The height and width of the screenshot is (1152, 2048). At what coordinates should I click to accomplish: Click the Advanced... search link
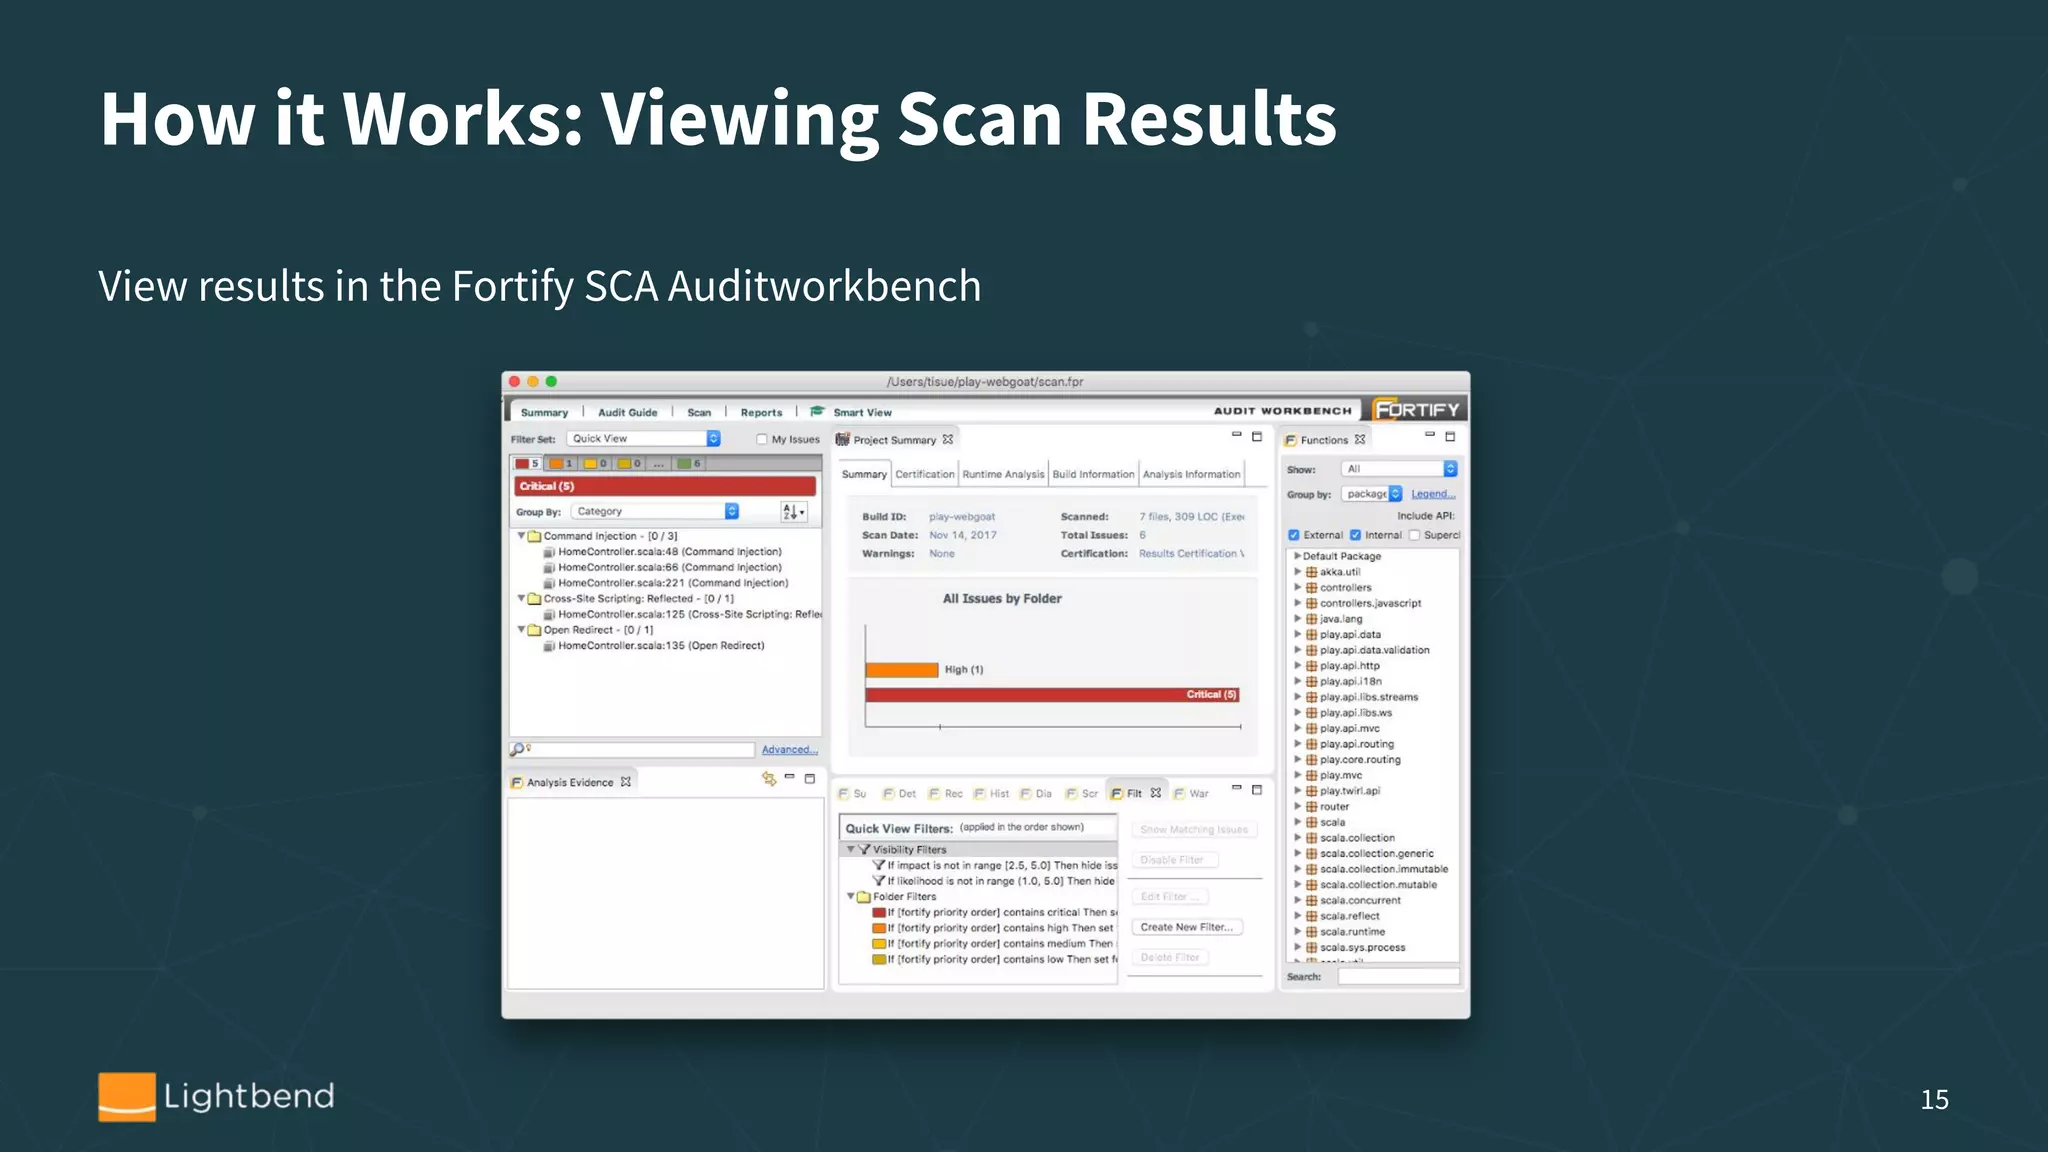click(790, 750)
